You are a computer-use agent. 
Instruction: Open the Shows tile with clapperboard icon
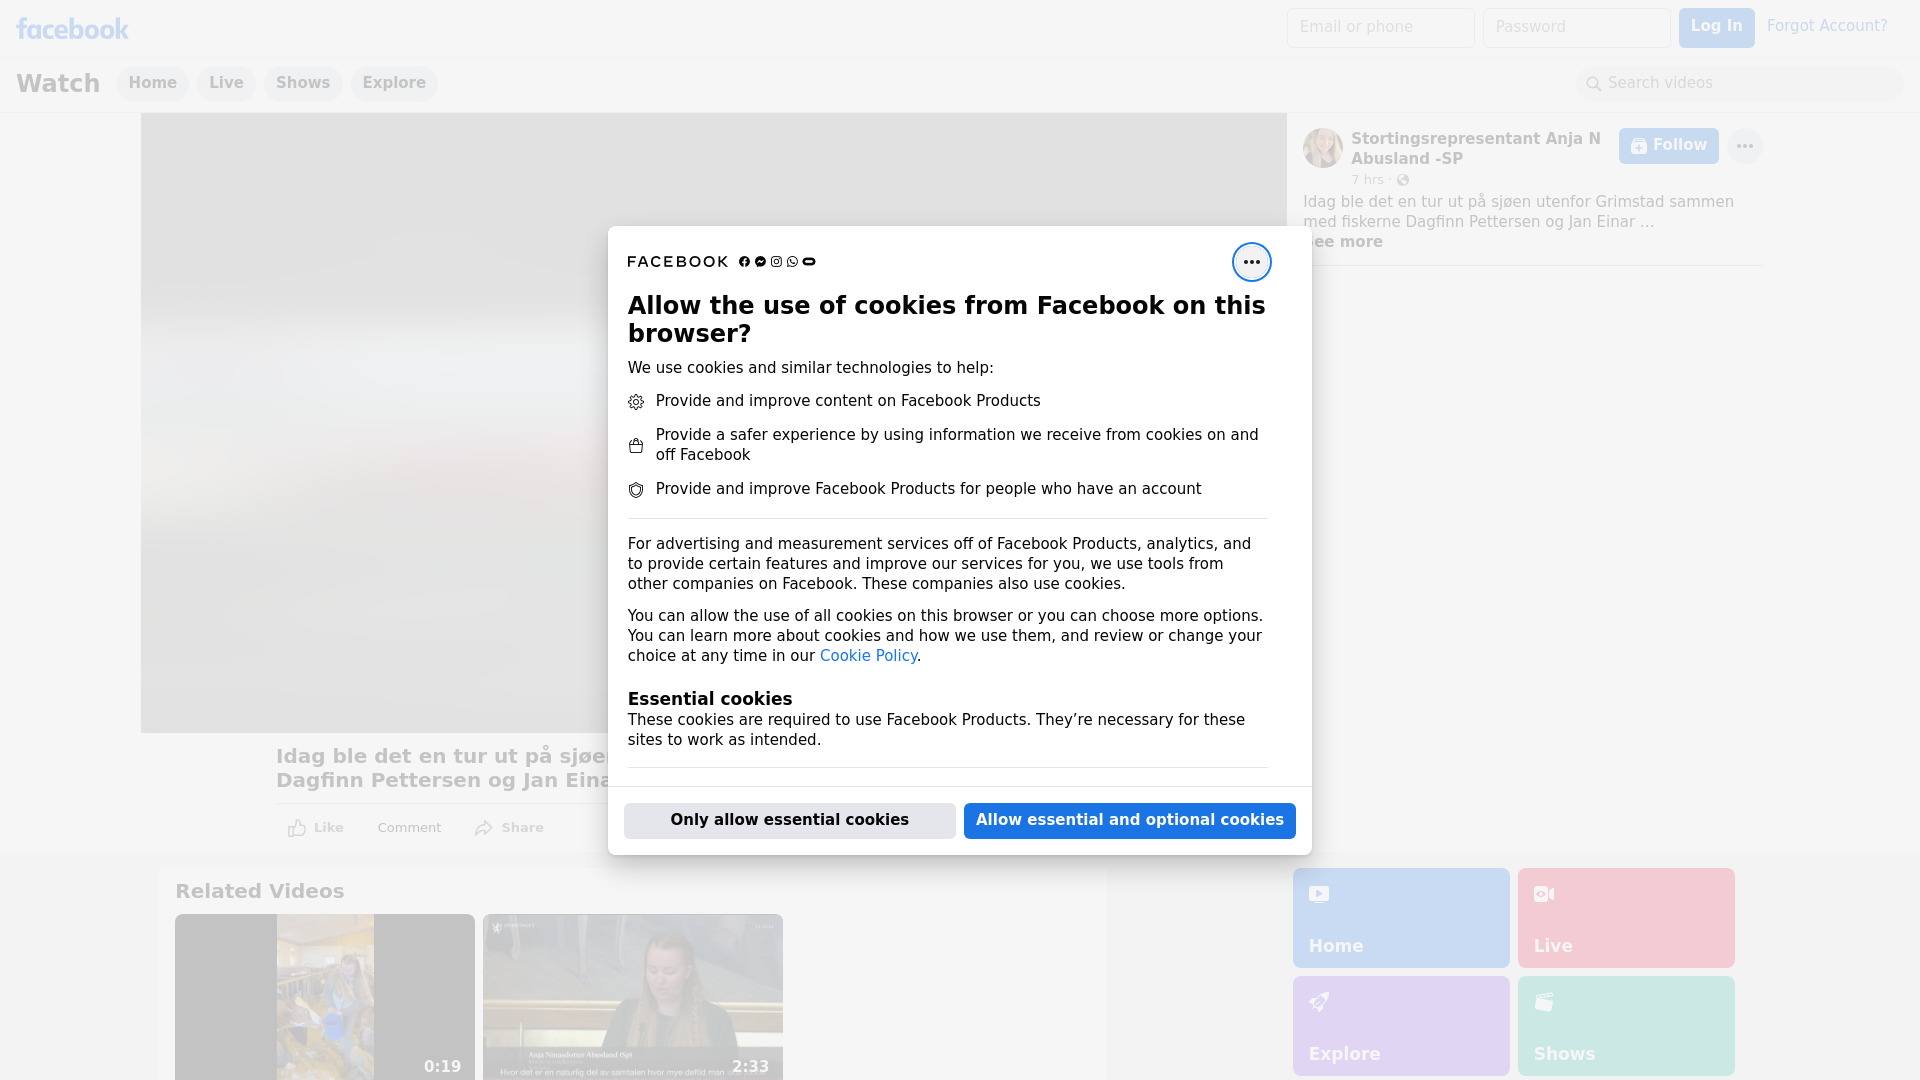click(x=1625, y=1025)
